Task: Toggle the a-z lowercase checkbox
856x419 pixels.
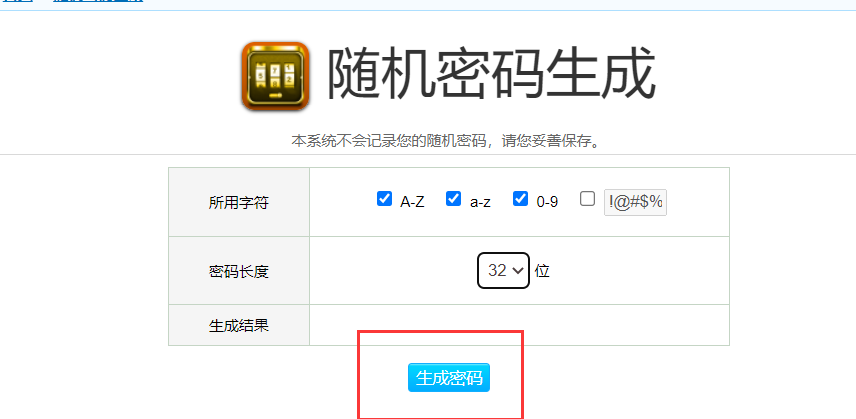Action: click(453, 199)
